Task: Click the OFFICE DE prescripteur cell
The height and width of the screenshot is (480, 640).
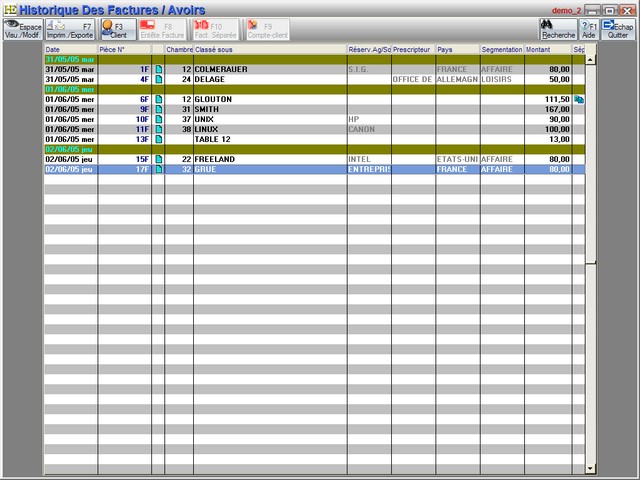Action: [x=412, y=79]
